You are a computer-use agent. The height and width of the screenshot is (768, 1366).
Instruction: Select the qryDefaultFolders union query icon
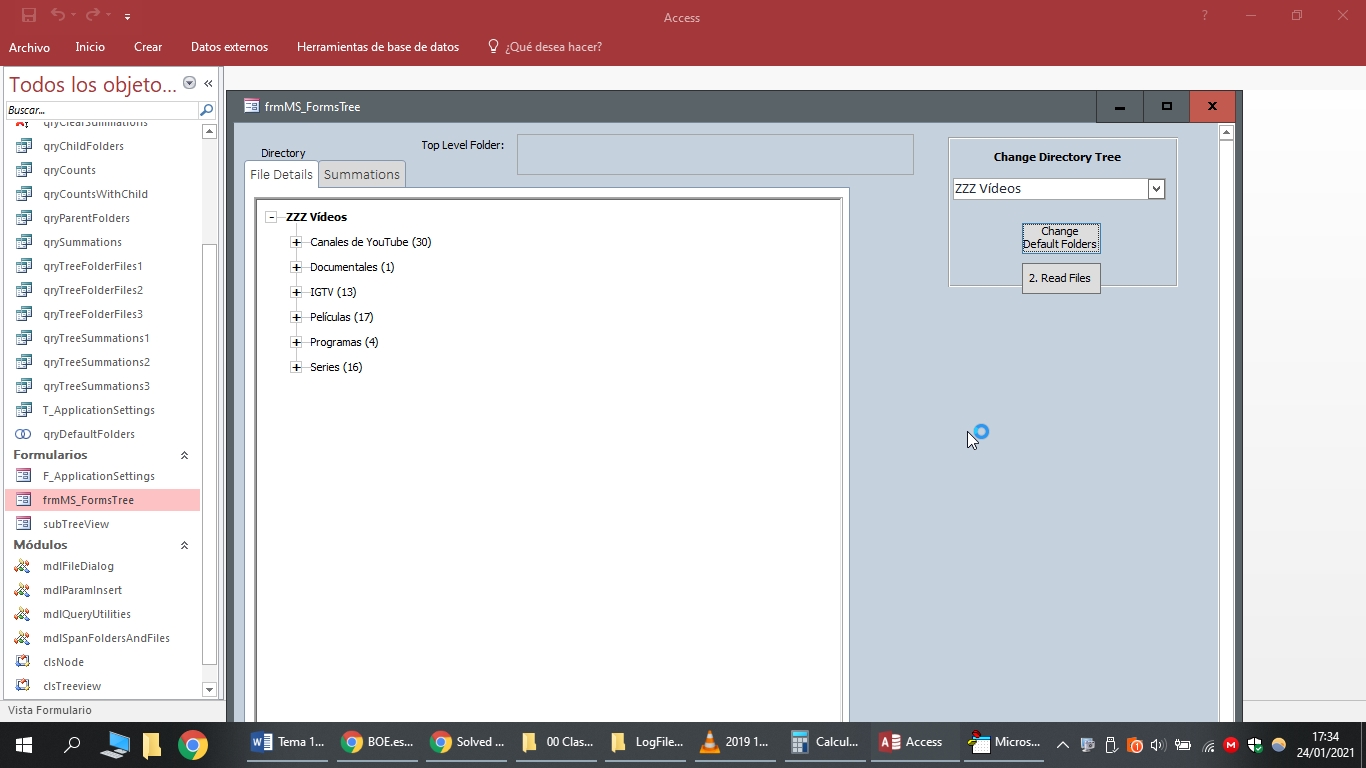pos(24,434)
